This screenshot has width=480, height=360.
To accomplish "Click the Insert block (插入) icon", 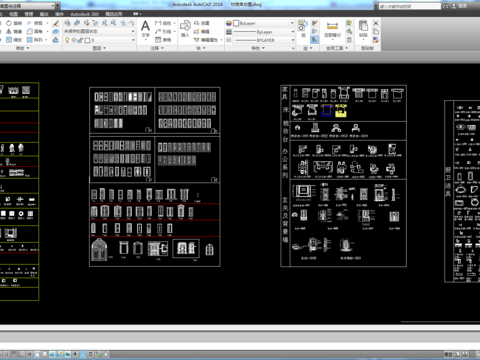I will 185,28.
